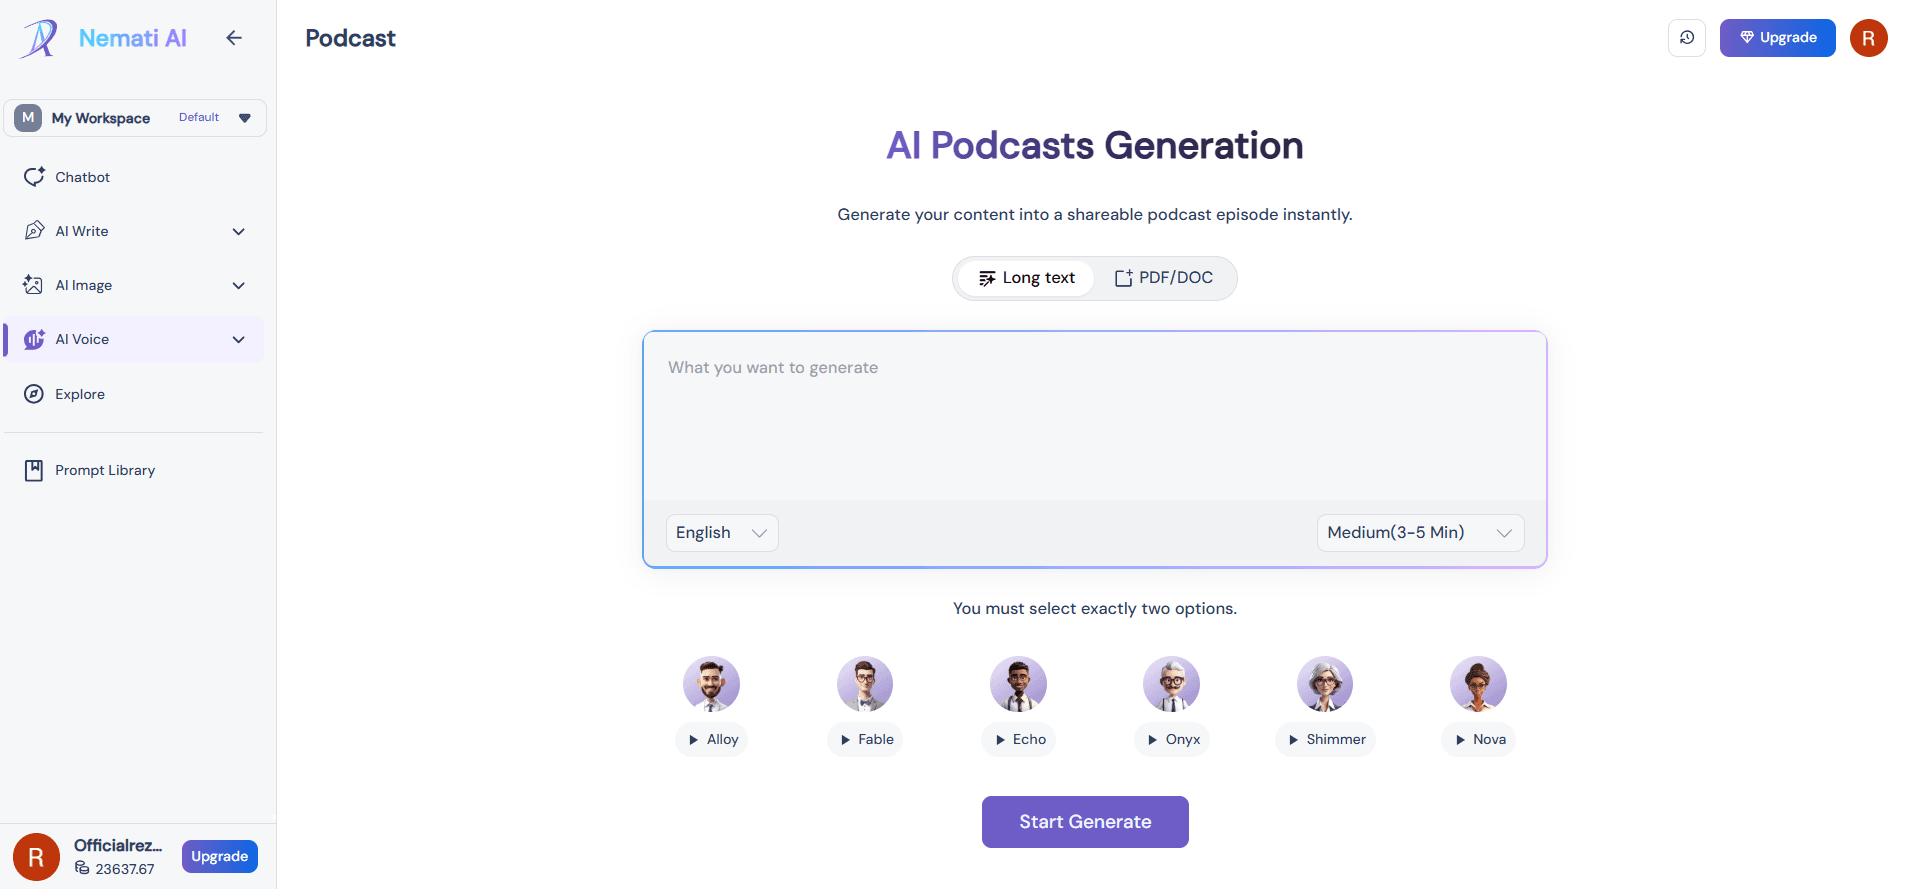Expand the AI Image submenu chevron

pos(239,286)
